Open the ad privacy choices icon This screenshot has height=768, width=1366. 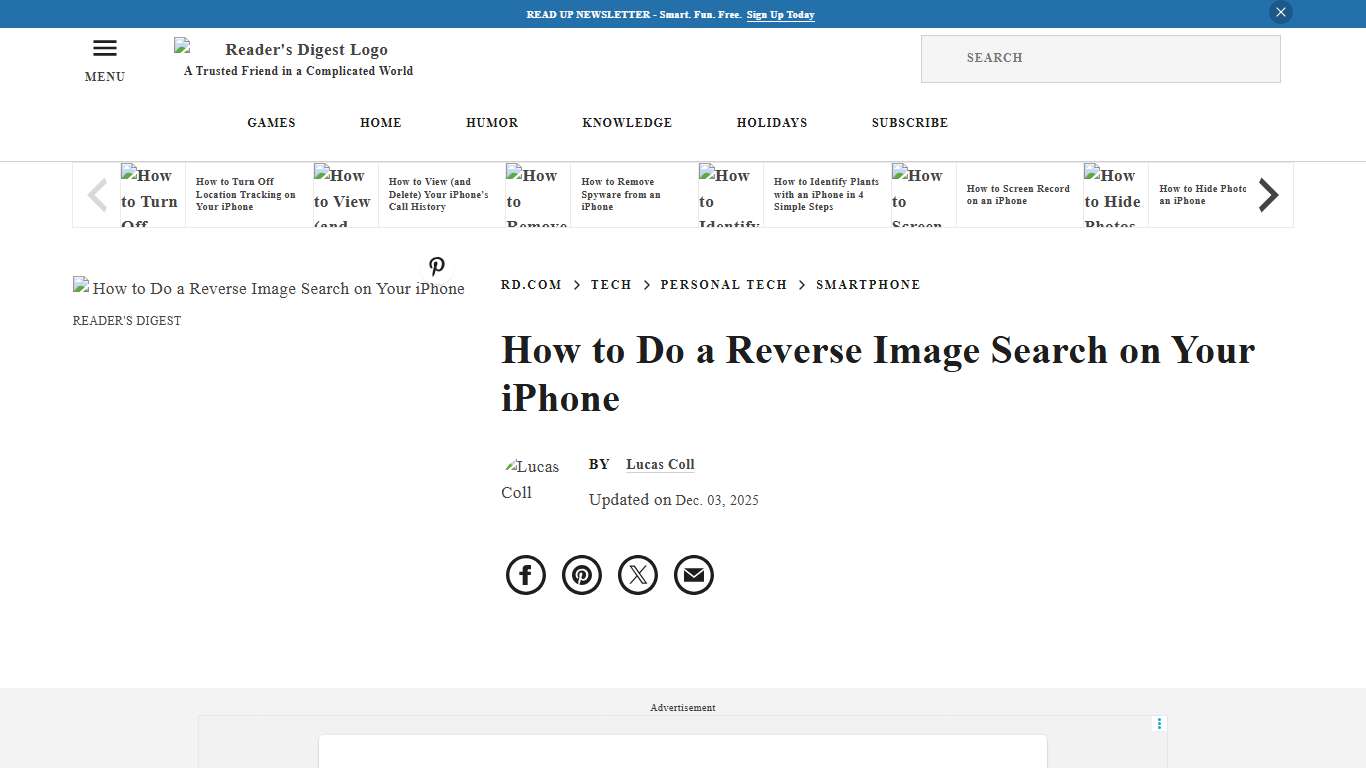point(1158,723)
